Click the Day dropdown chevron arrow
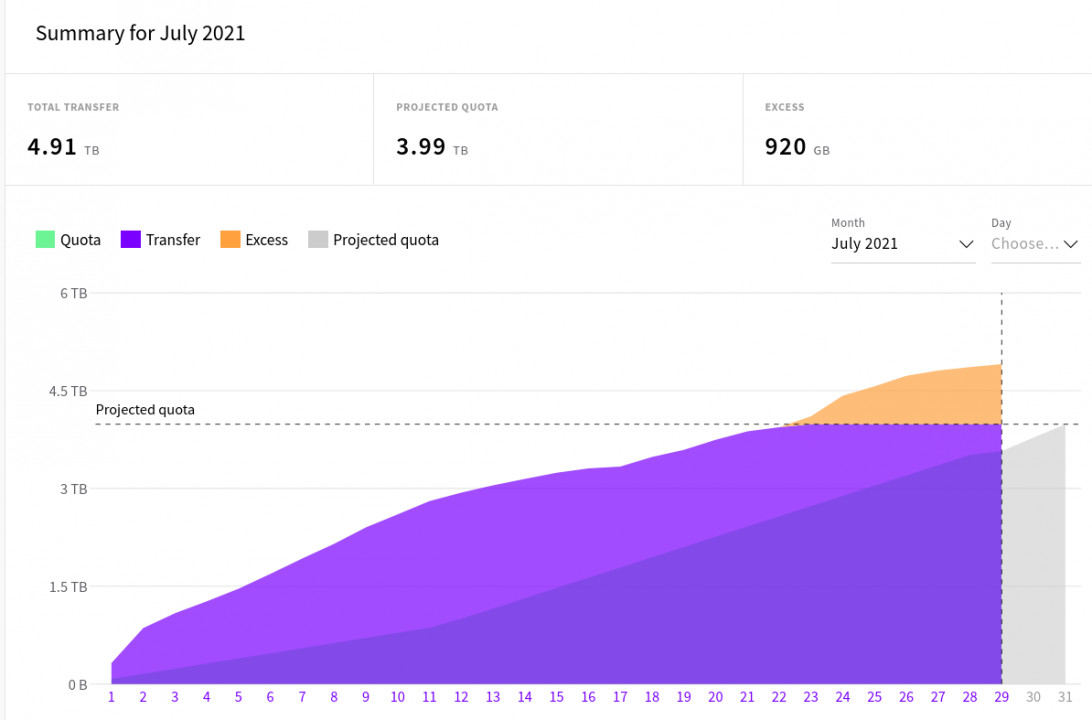This screenshot has height=720, width=1092. tap(1071, 244)
